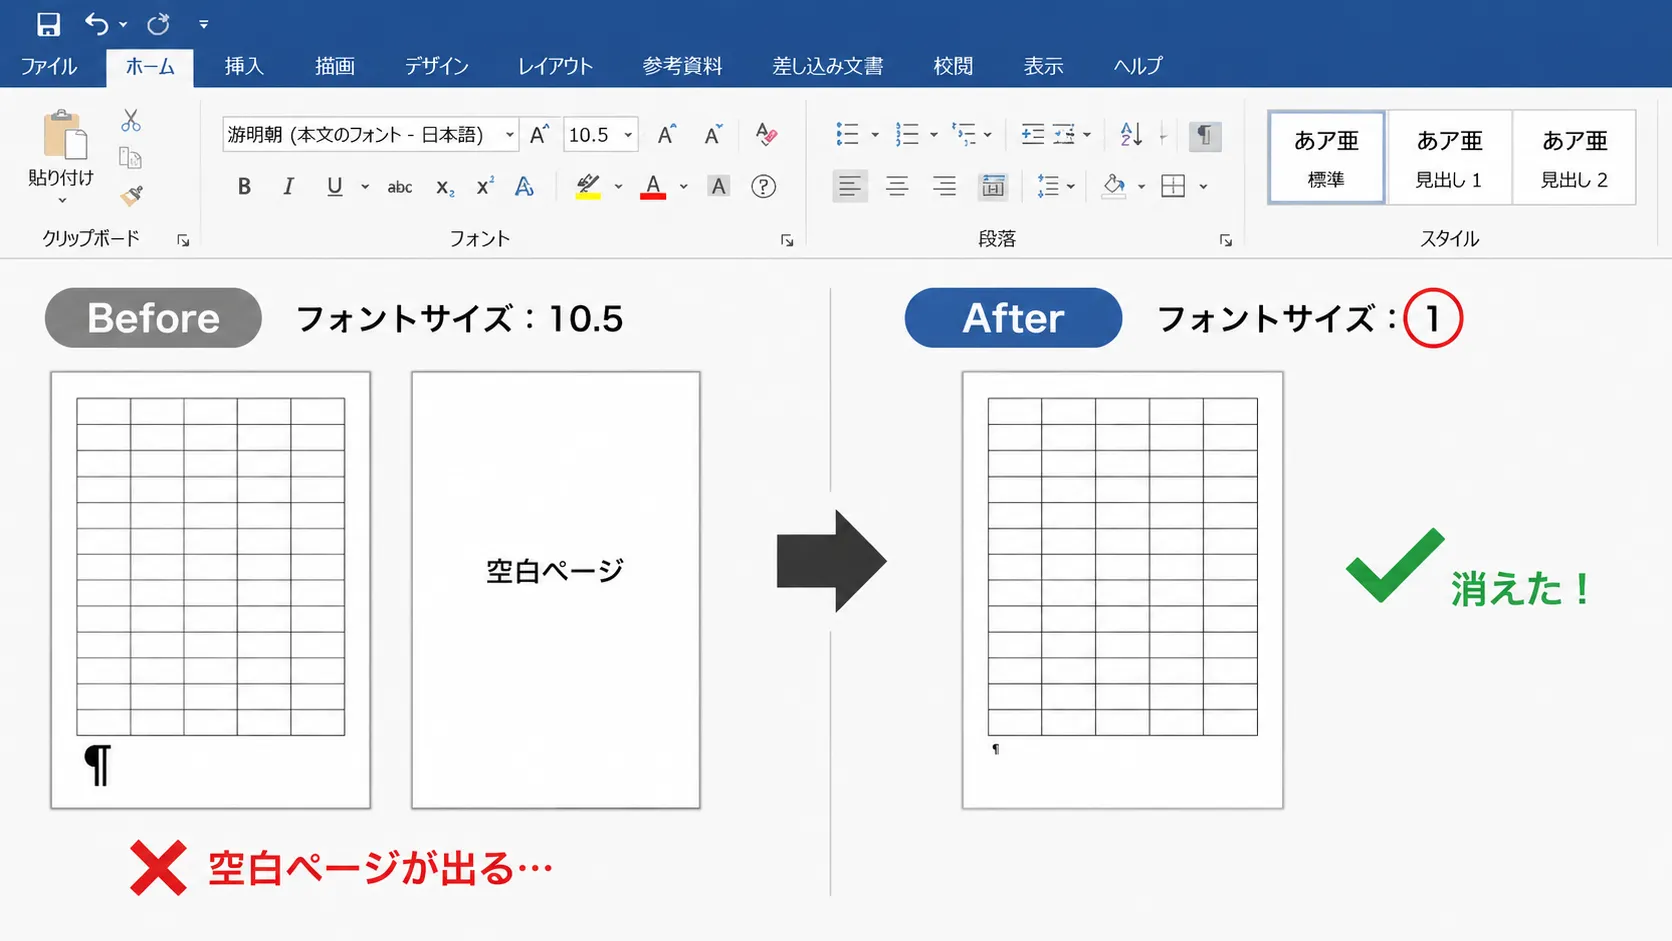
Task: Expand the font name dropdown arrow
Action: [510, 134]
